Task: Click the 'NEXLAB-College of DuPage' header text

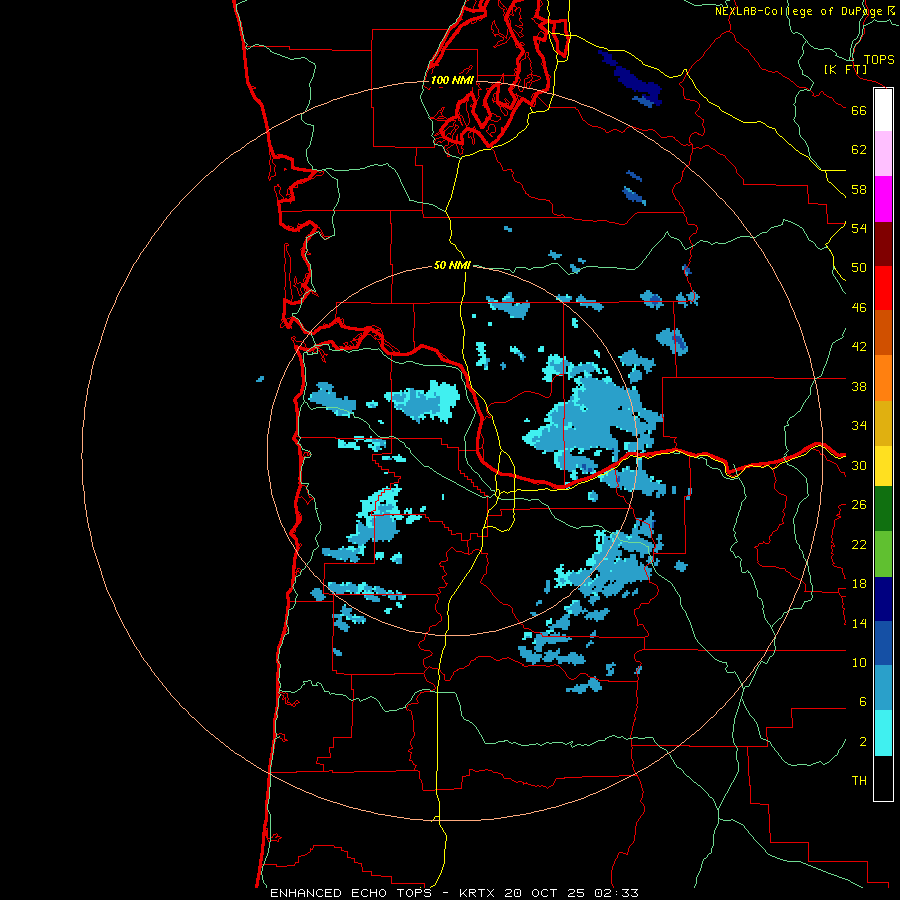Action: tap(800, 11)
